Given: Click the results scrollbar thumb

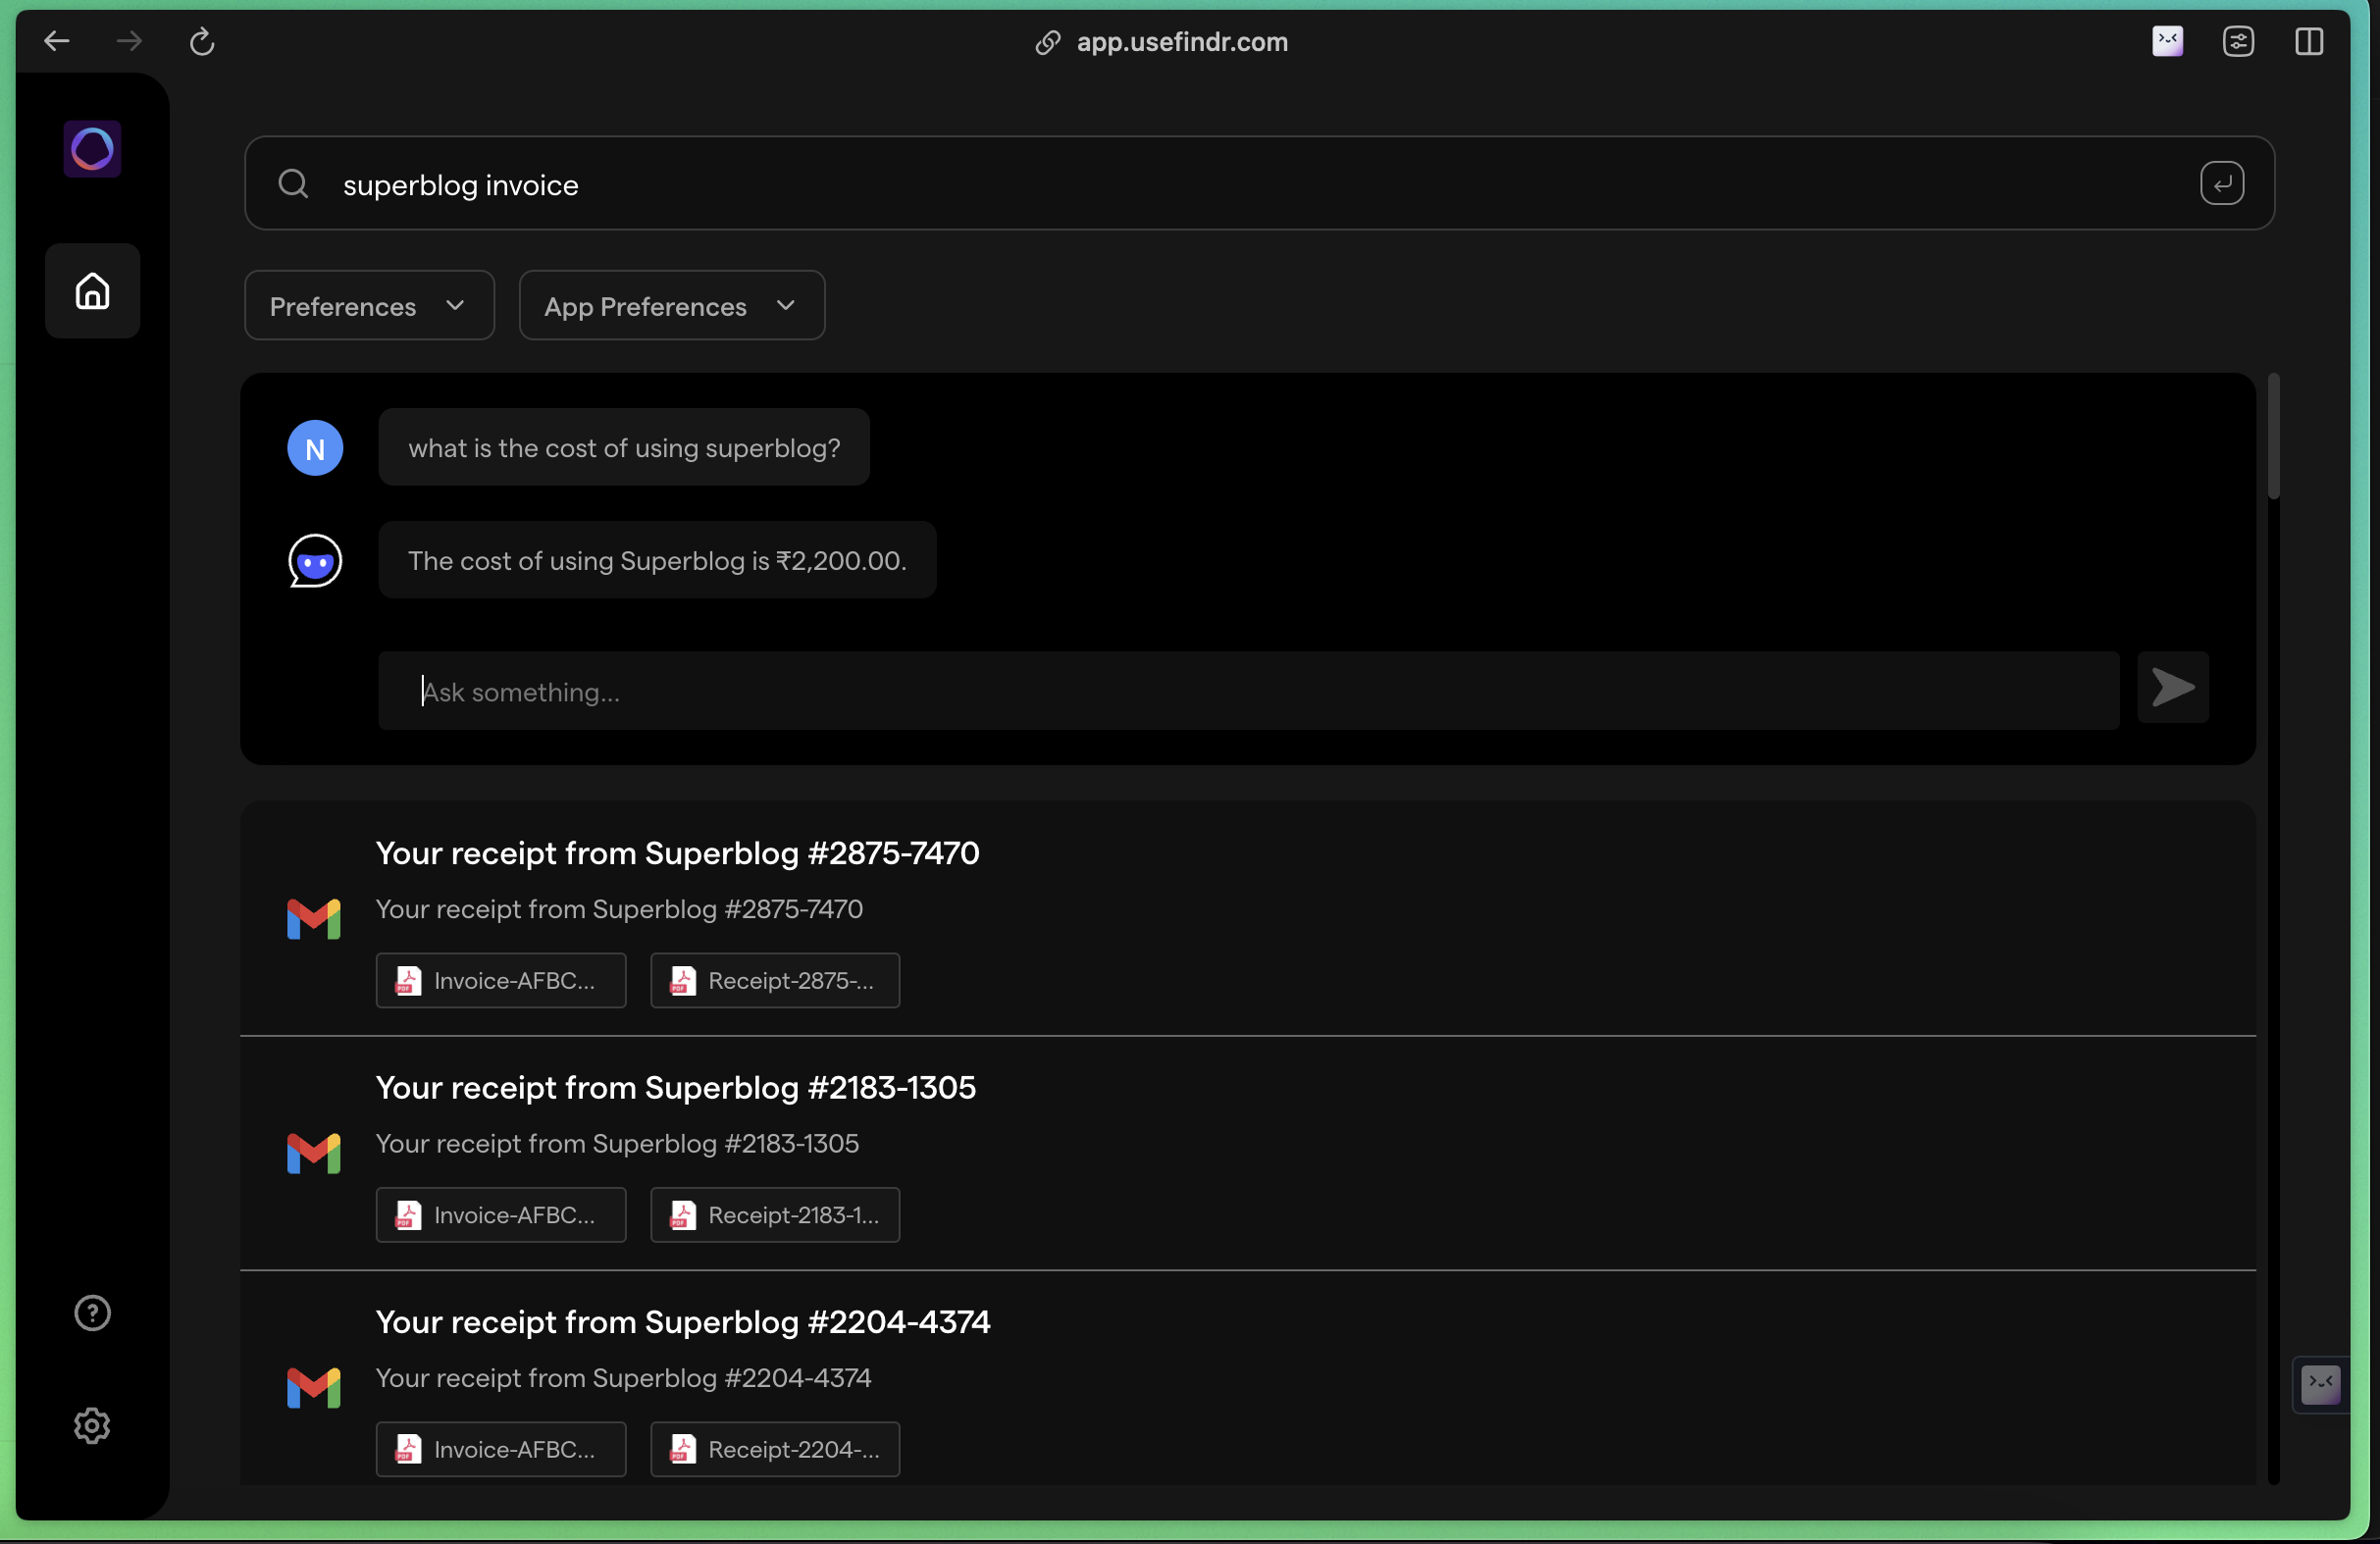Looking at the screenshot, I should tap(2273, 436).
